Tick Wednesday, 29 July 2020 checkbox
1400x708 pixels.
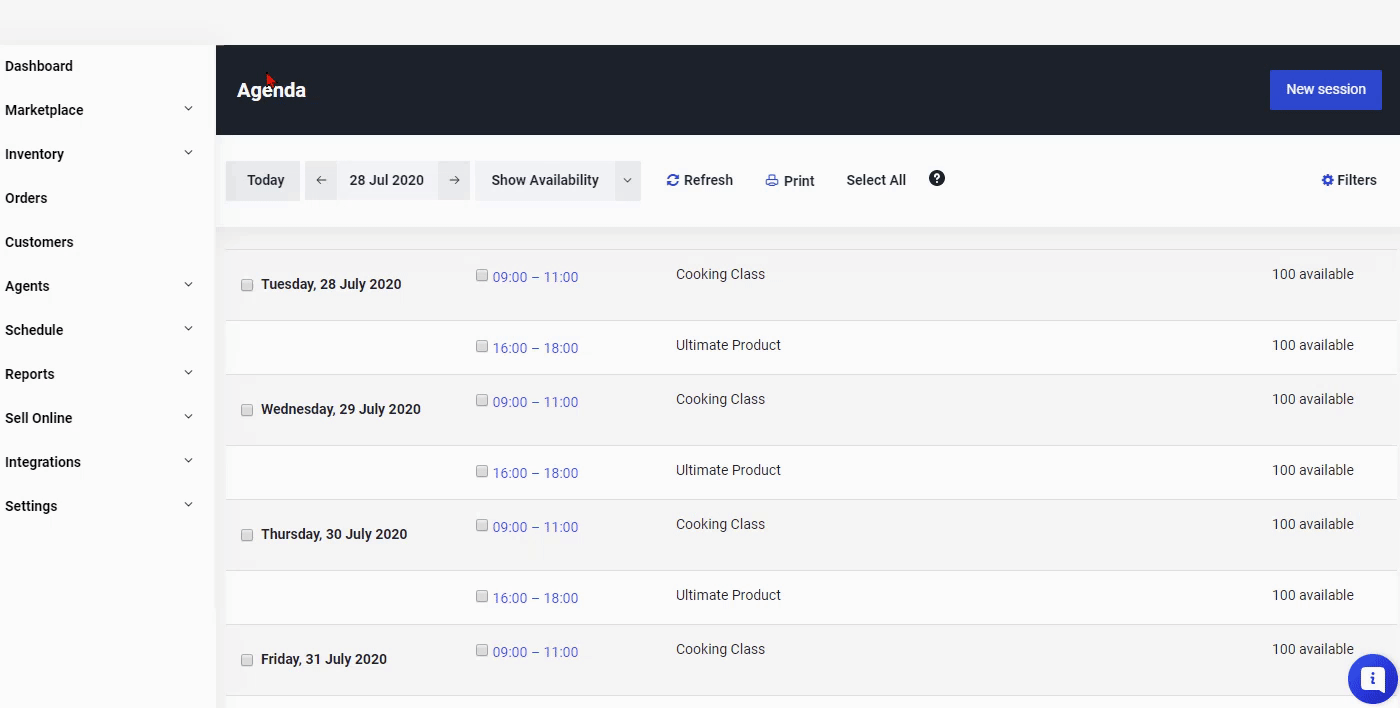247,410
